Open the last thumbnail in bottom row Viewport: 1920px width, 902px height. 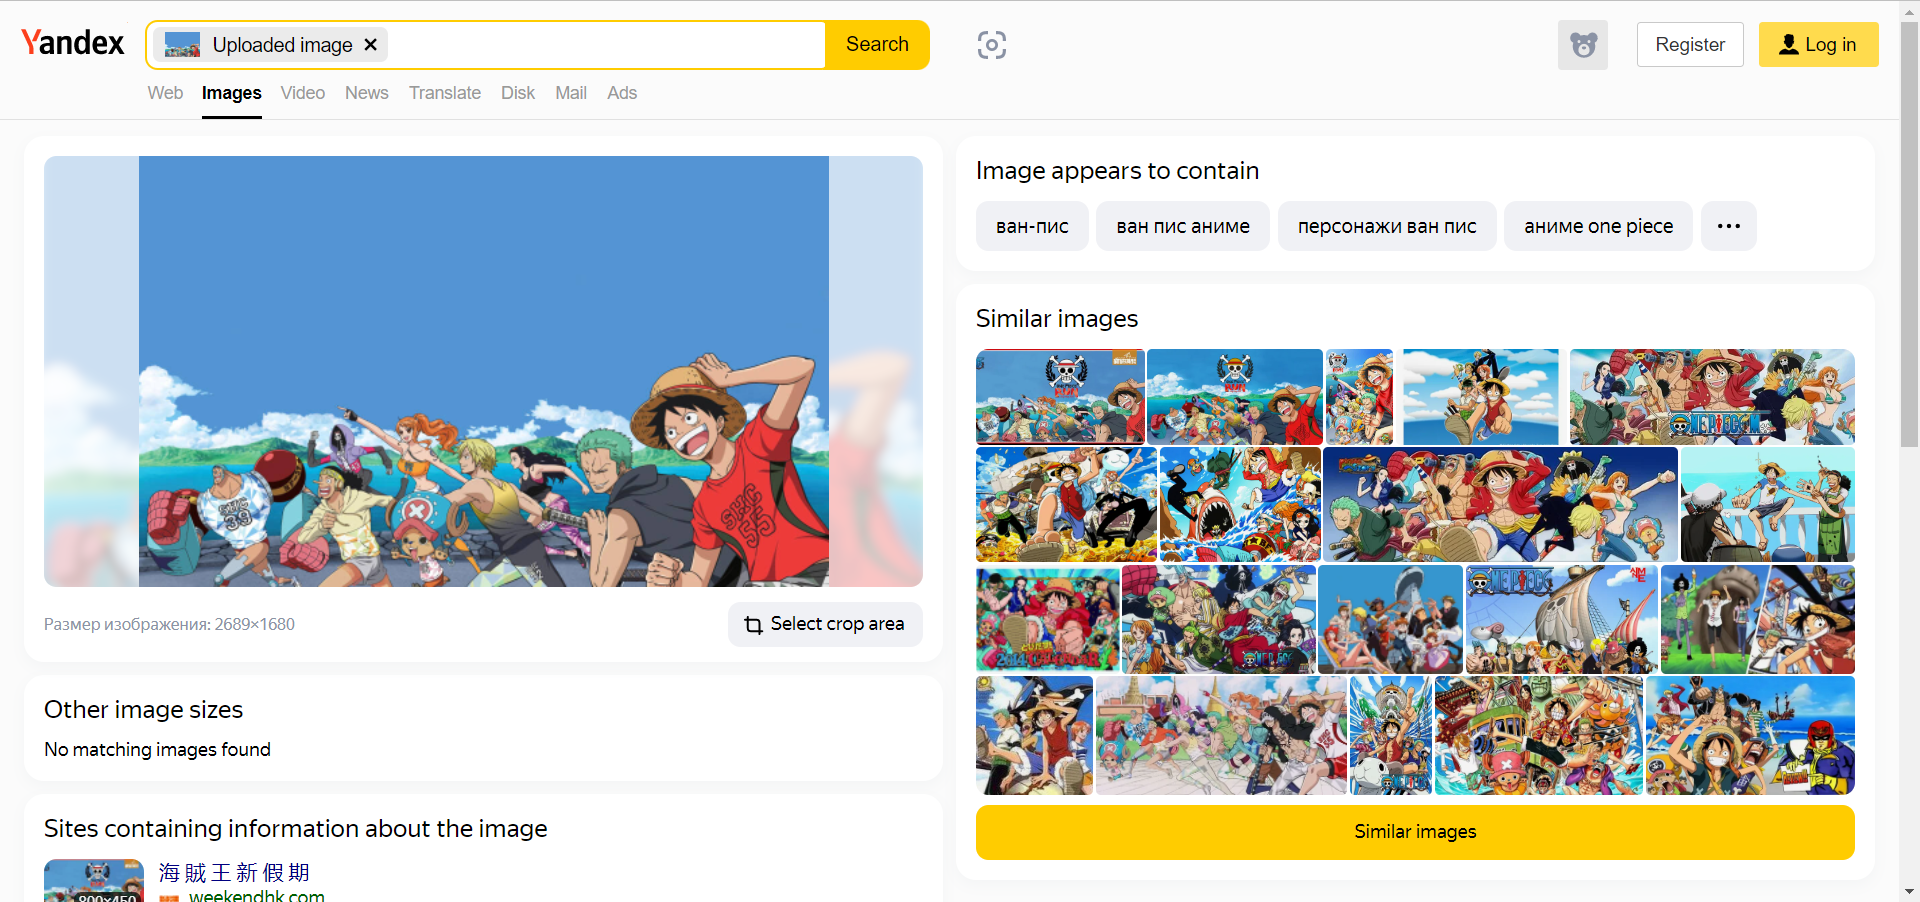click(1750, 735)
